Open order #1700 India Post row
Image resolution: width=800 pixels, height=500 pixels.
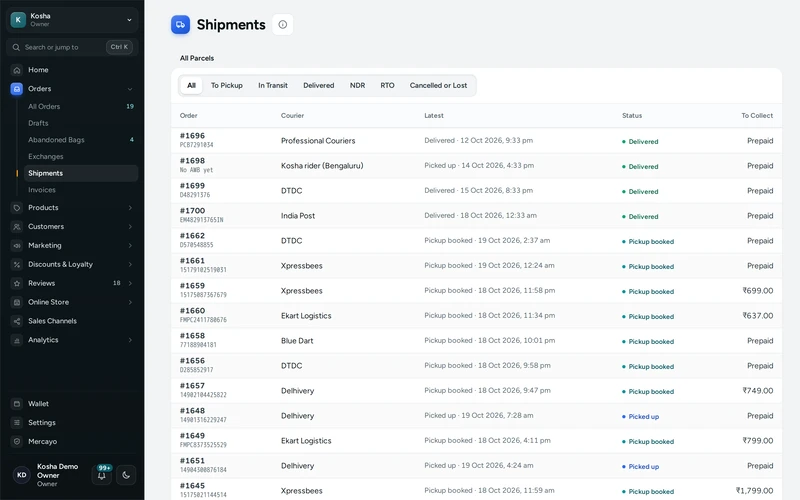pyautogui.click(x=477, y=215)
